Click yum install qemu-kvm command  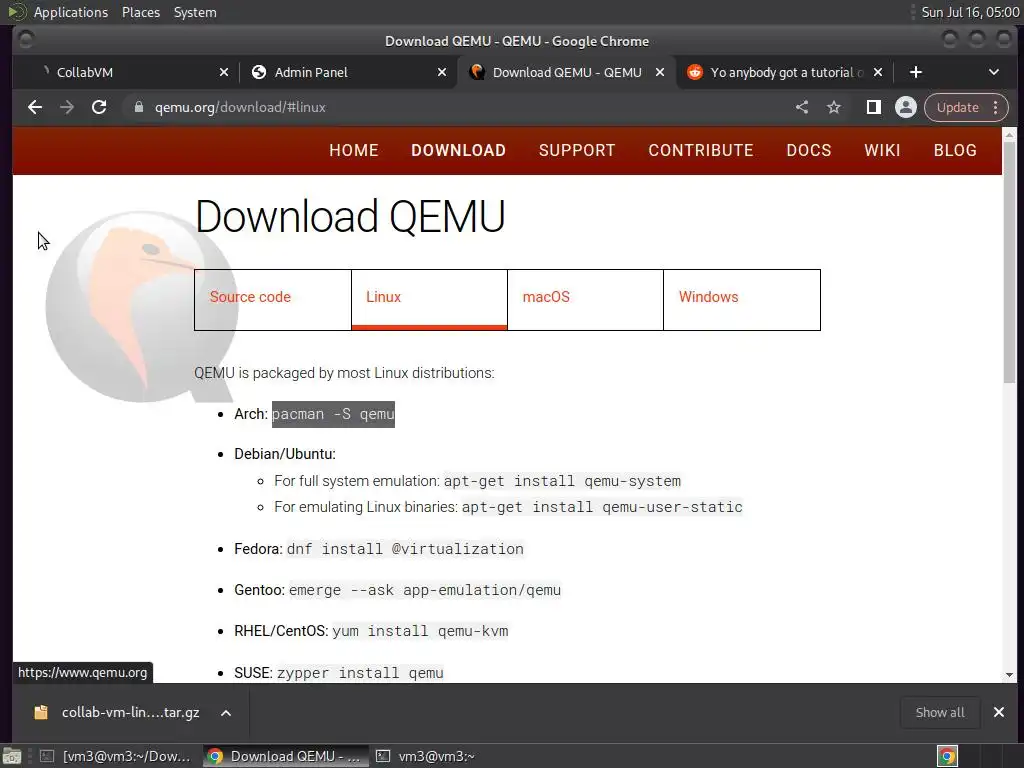(420, 632)
